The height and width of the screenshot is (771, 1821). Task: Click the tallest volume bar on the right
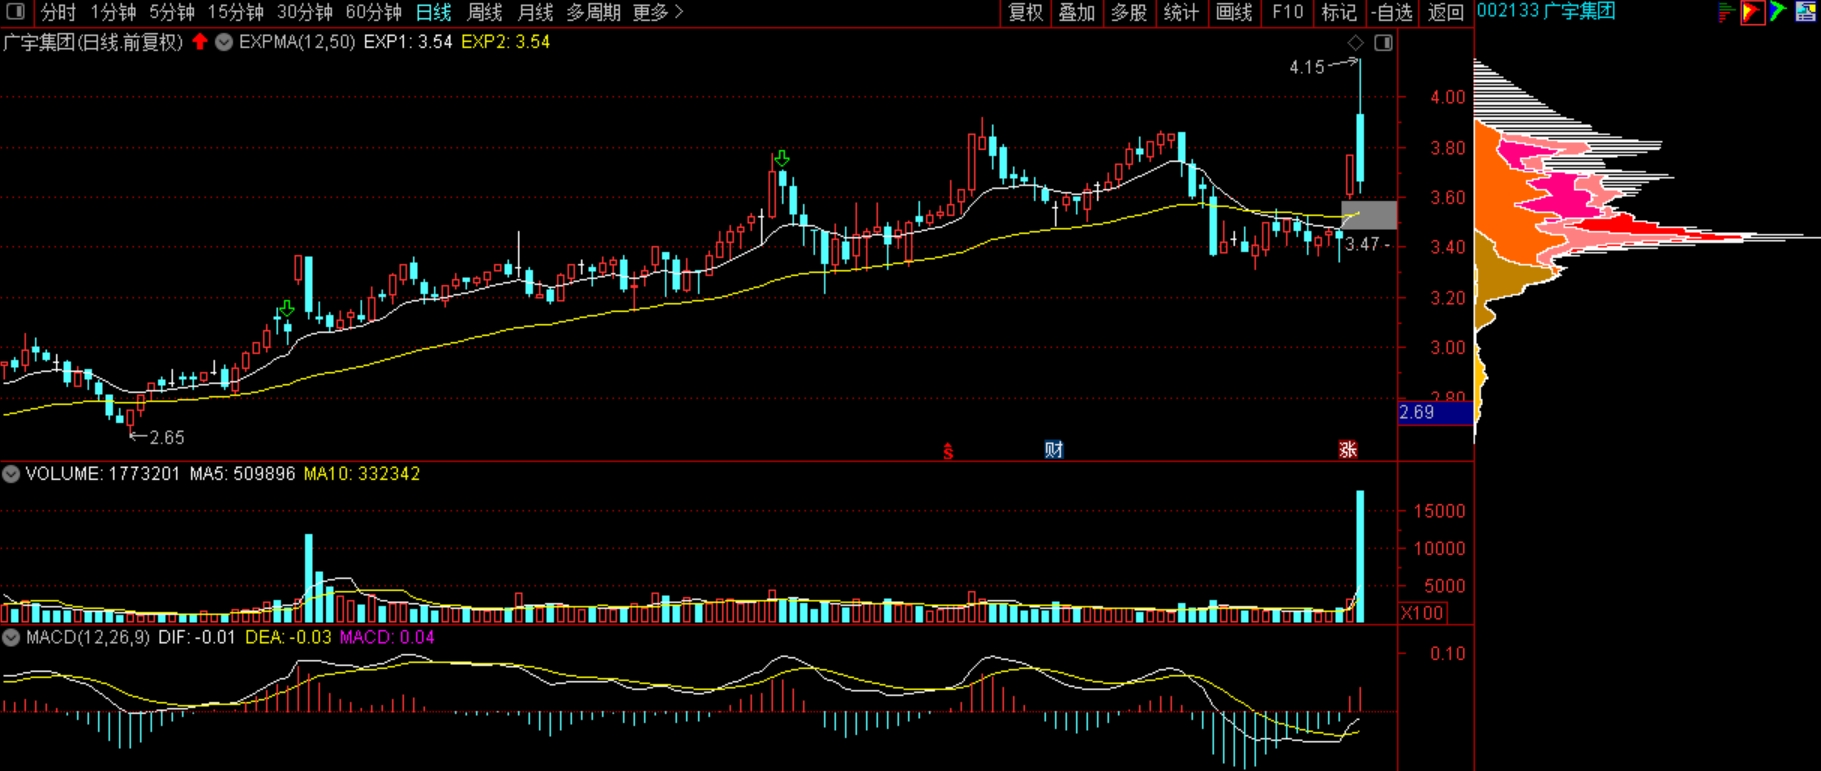(x=1360, y=556)
